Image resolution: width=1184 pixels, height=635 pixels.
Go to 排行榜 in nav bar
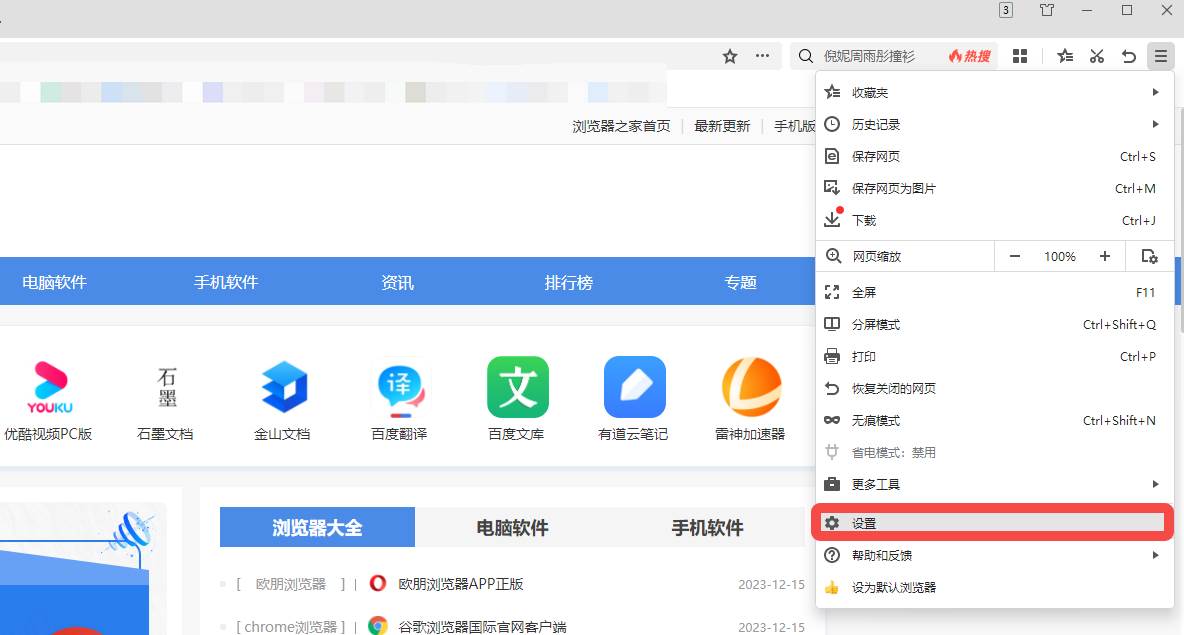pos(569,282)
